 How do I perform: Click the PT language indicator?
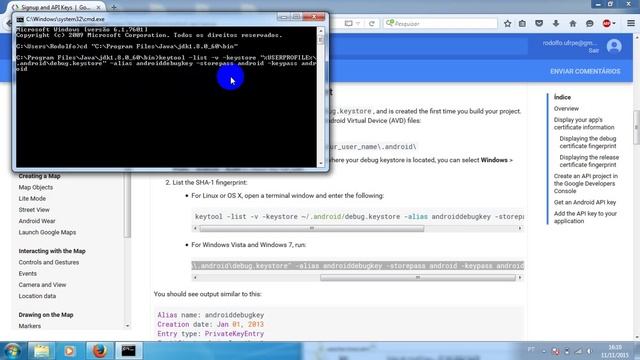(531, 349)
